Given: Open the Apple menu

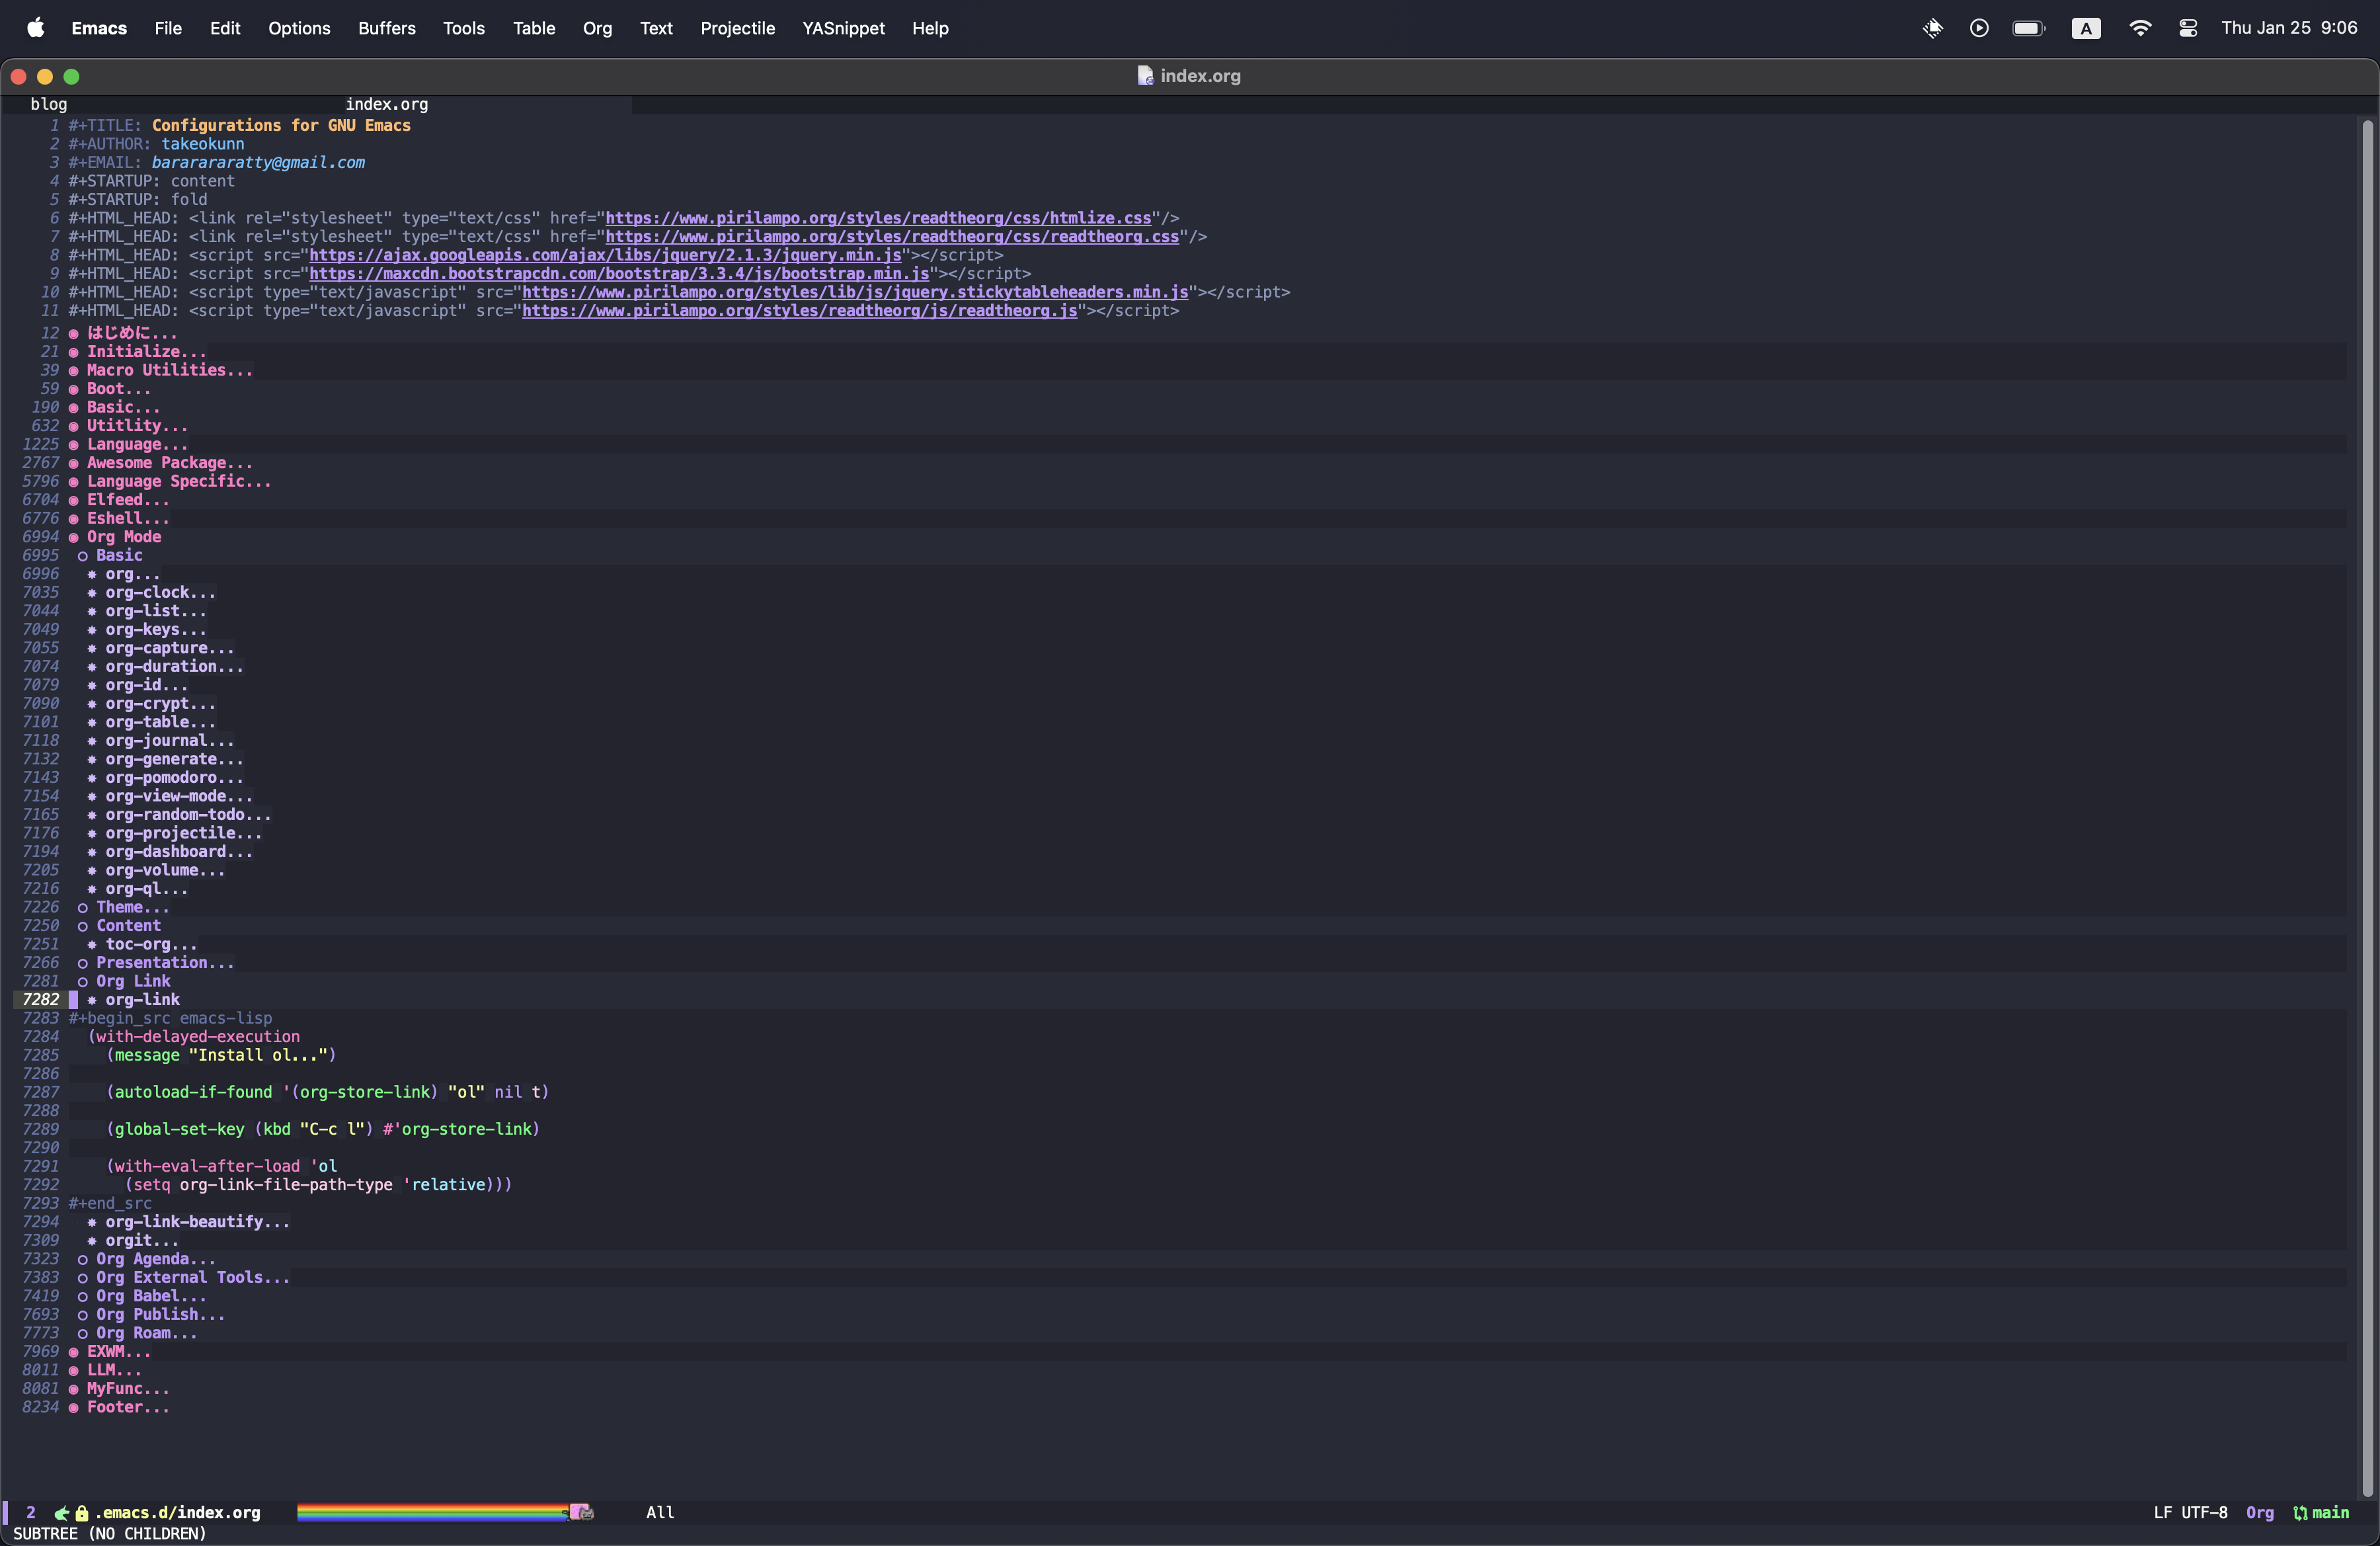Looking at the screenshot, I should point(36,28).
